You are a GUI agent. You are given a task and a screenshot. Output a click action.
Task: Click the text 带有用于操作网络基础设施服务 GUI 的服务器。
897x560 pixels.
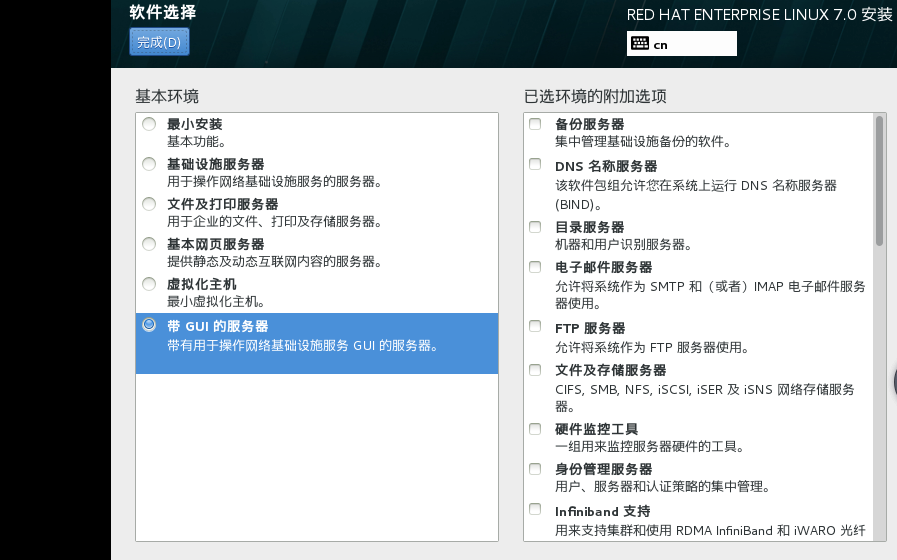[x=303, y=345]
